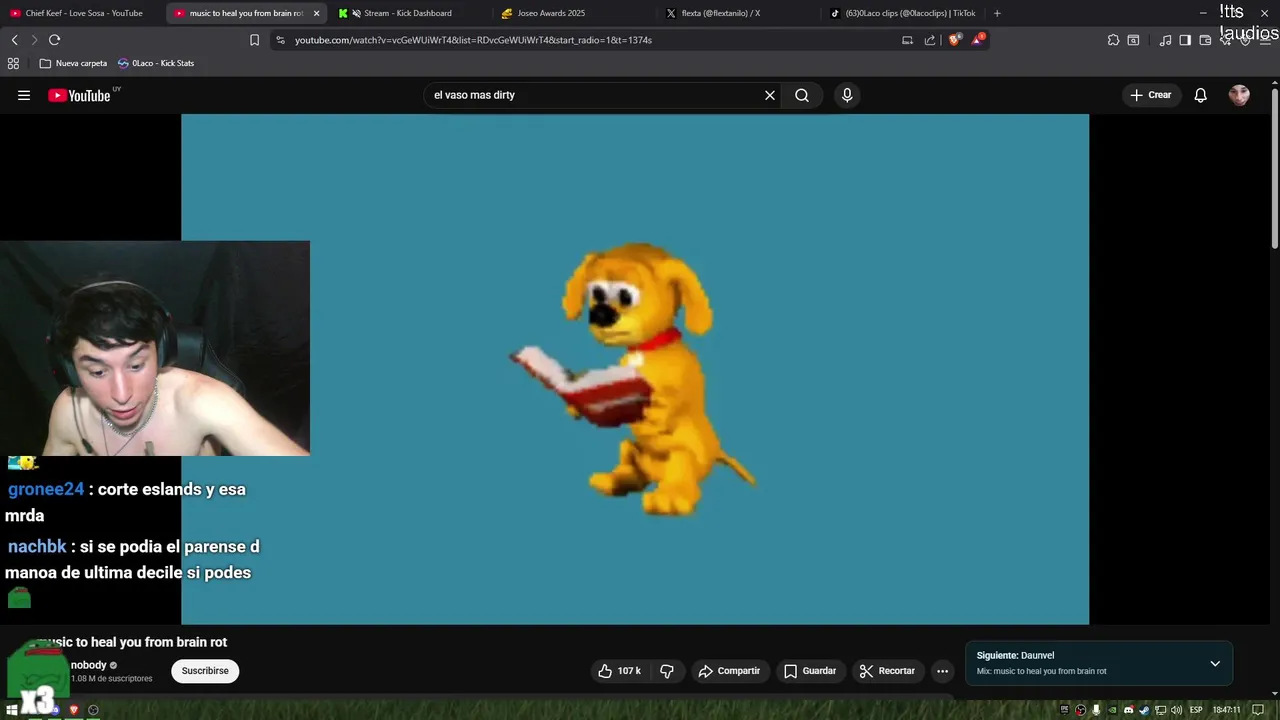Open the site information icon before URL

[x=280, y=40]
